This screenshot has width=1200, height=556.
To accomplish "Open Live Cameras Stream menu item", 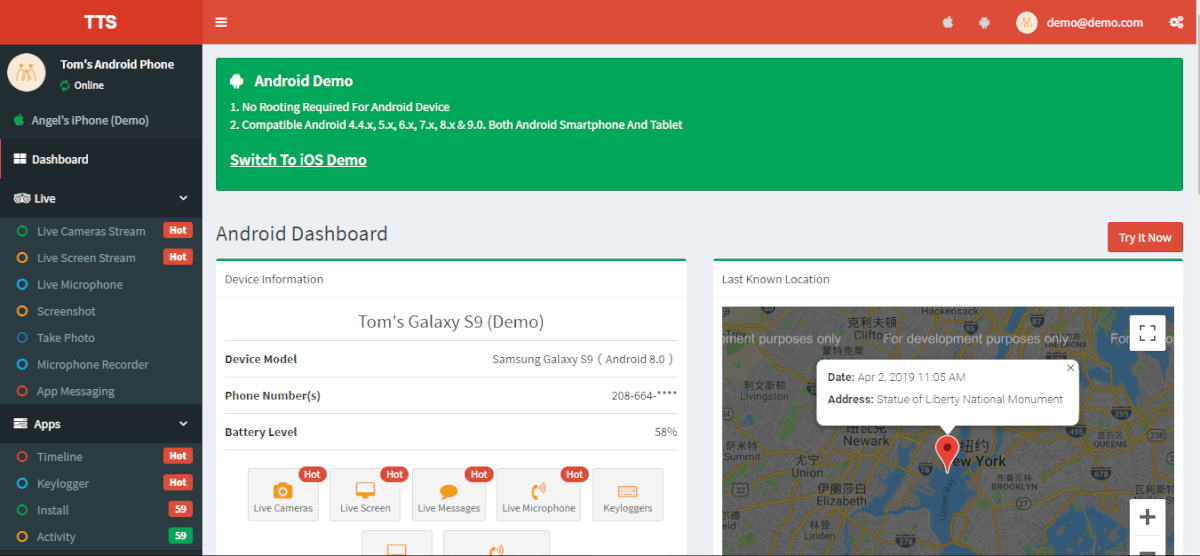I will pyautogui.click(x=101, y=231).
